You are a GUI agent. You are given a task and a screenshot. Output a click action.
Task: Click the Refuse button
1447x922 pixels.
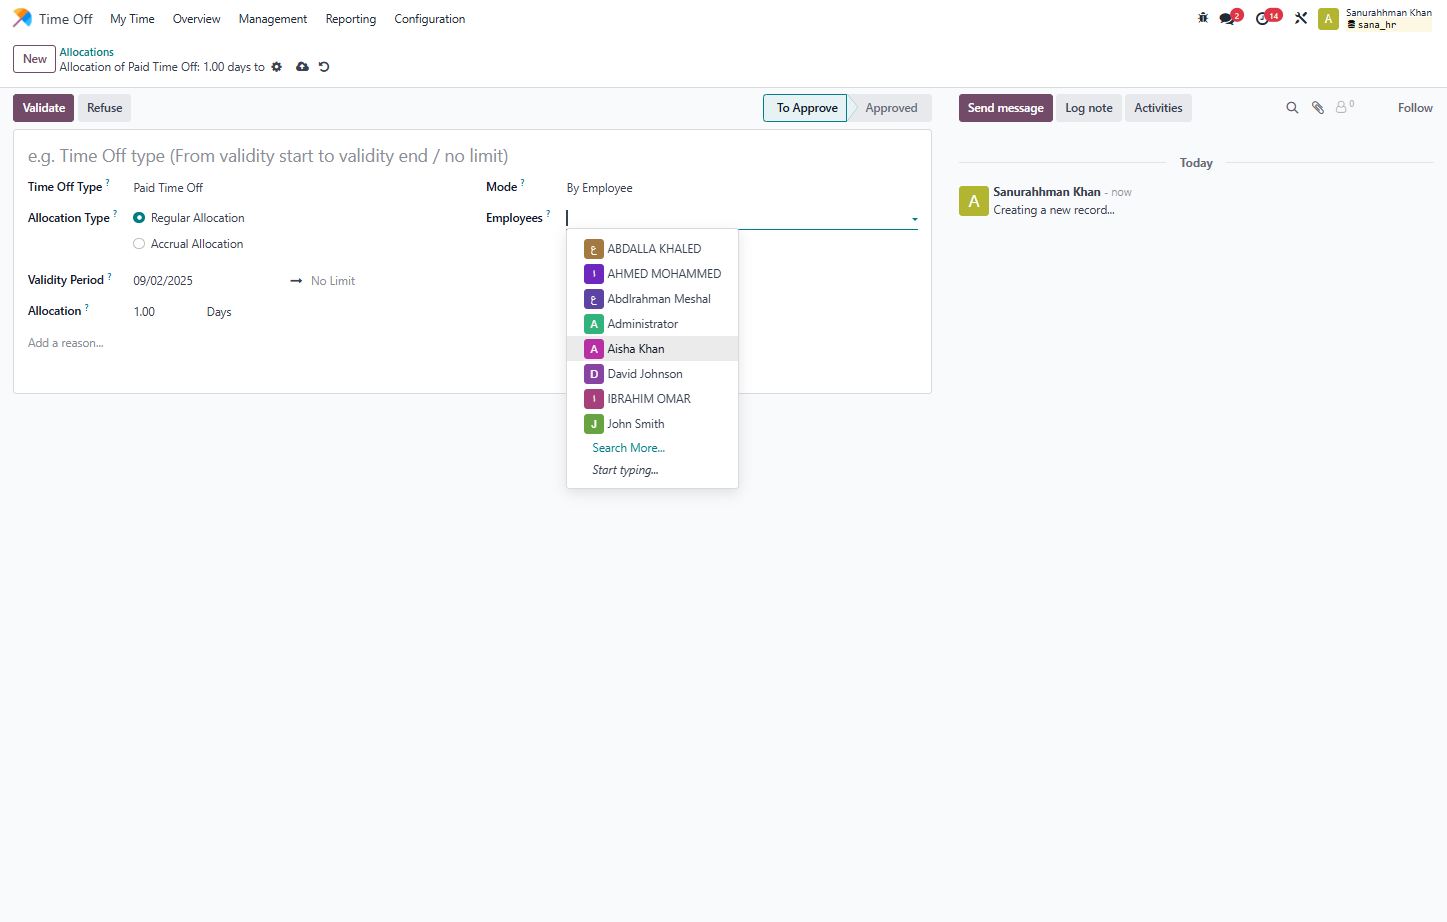point(104,108)
